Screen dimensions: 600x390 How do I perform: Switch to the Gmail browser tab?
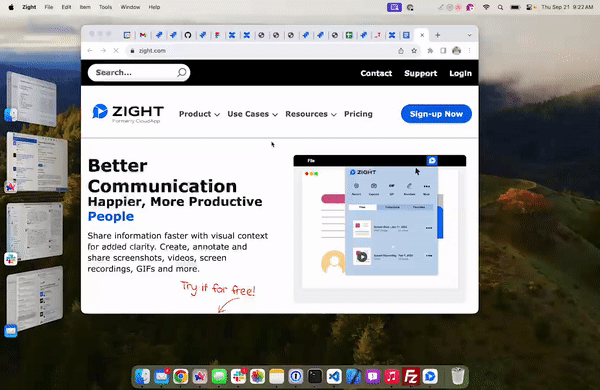[x=143, y=35]
